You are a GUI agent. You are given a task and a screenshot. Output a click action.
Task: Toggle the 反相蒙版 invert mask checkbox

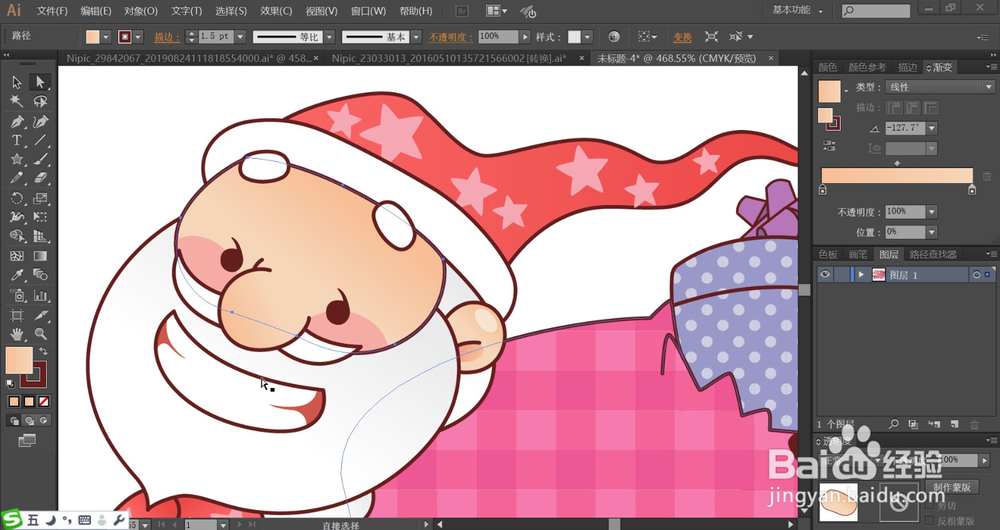tap(929, 521)
